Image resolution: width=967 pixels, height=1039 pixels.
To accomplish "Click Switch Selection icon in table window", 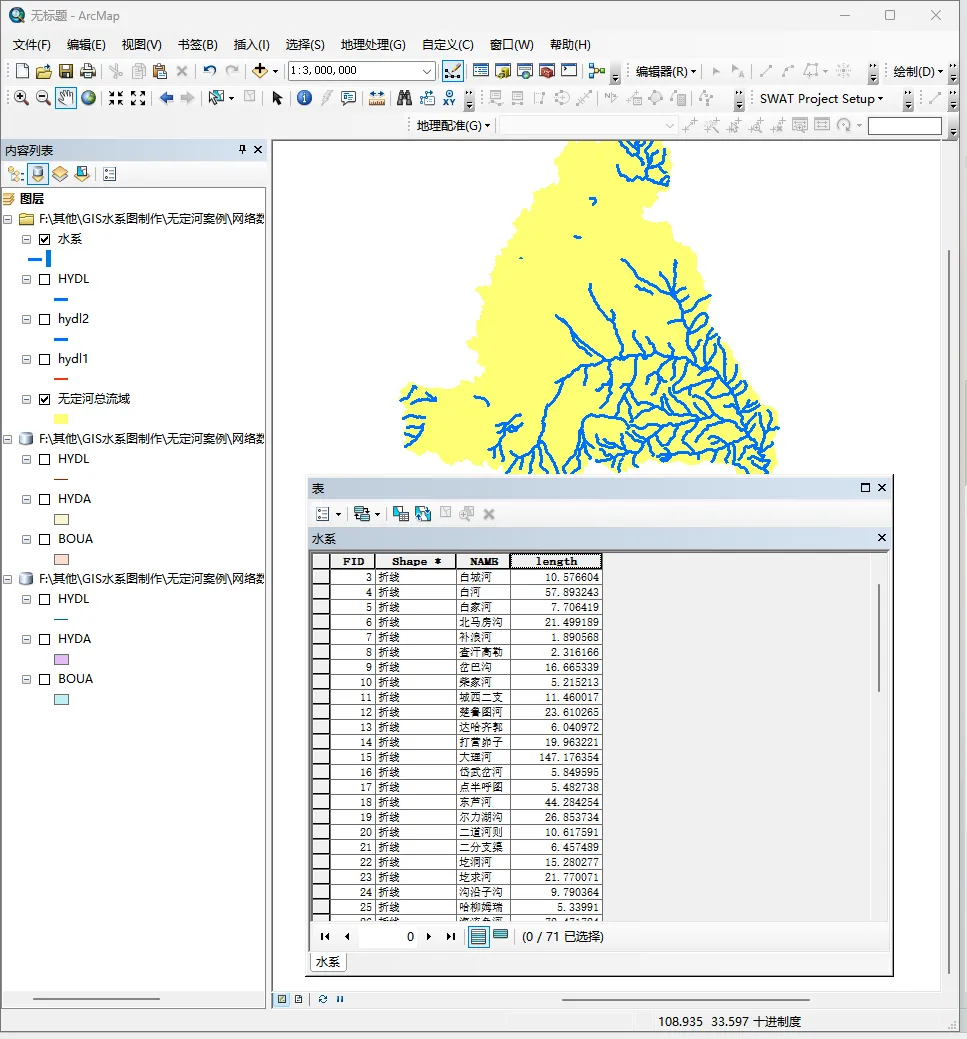I will (423, 514).
